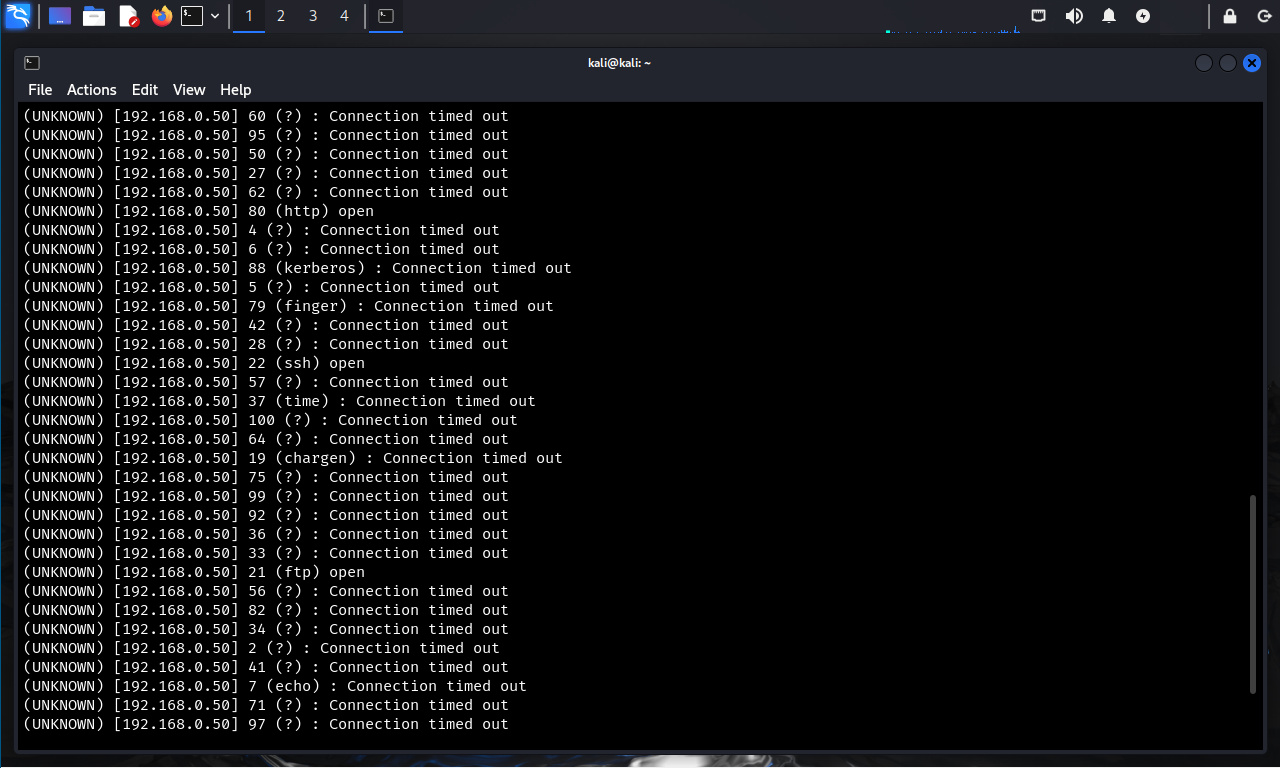Expand the terminal launcher dropdown arrow
Screen dimensions: 1280x768
pyautogui.click(x=215, y=16)
